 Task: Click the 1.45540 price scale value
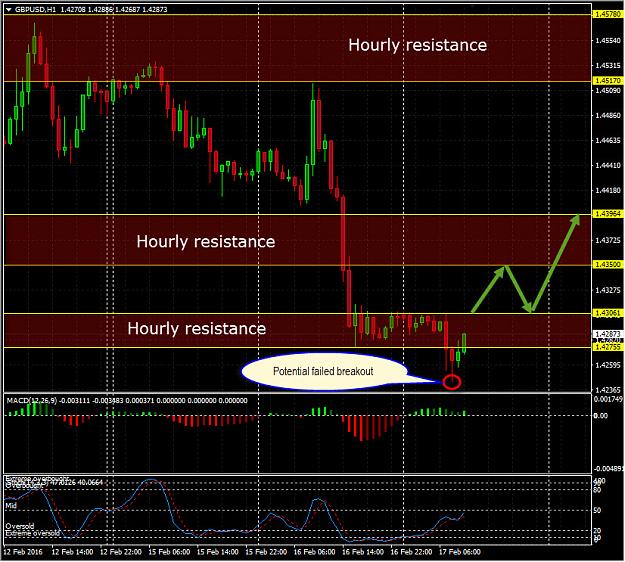(608, 41)
